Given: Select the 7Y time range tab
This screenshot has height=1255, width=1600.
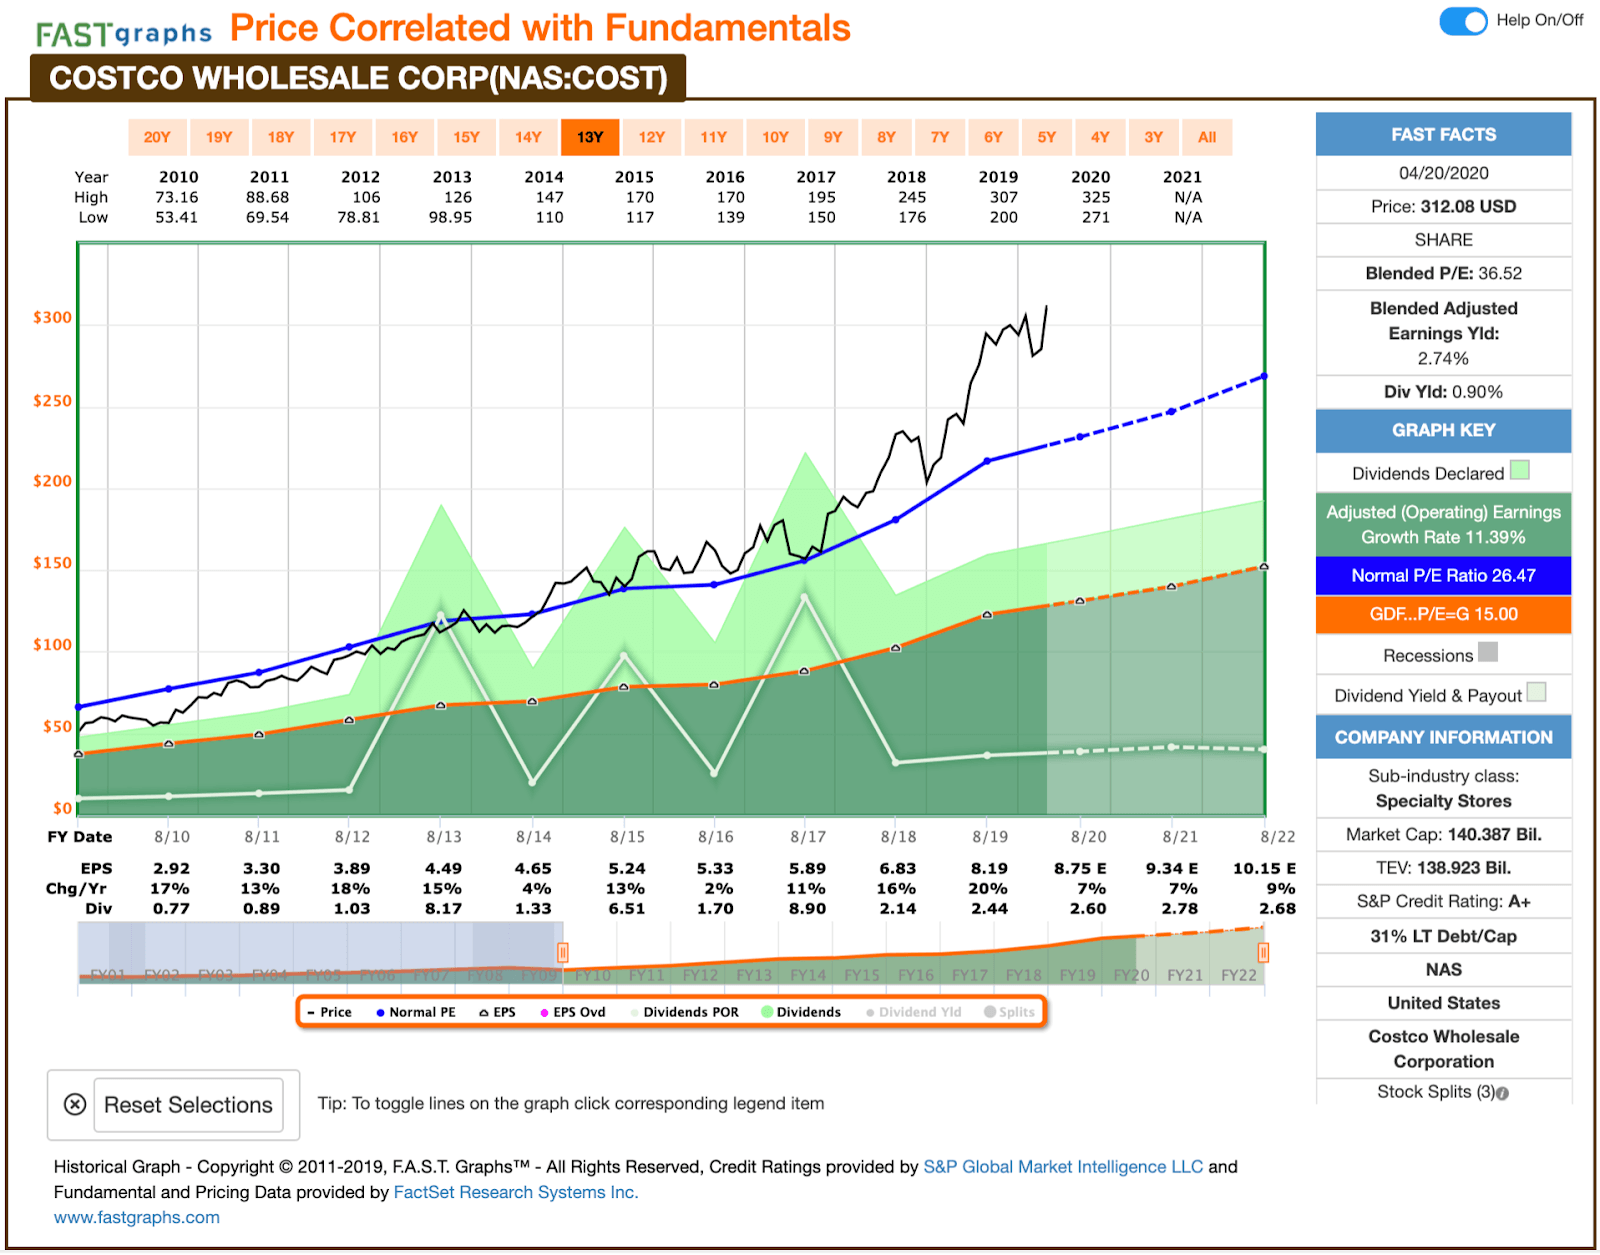Looking at the screenshot, I should [940, 137].
